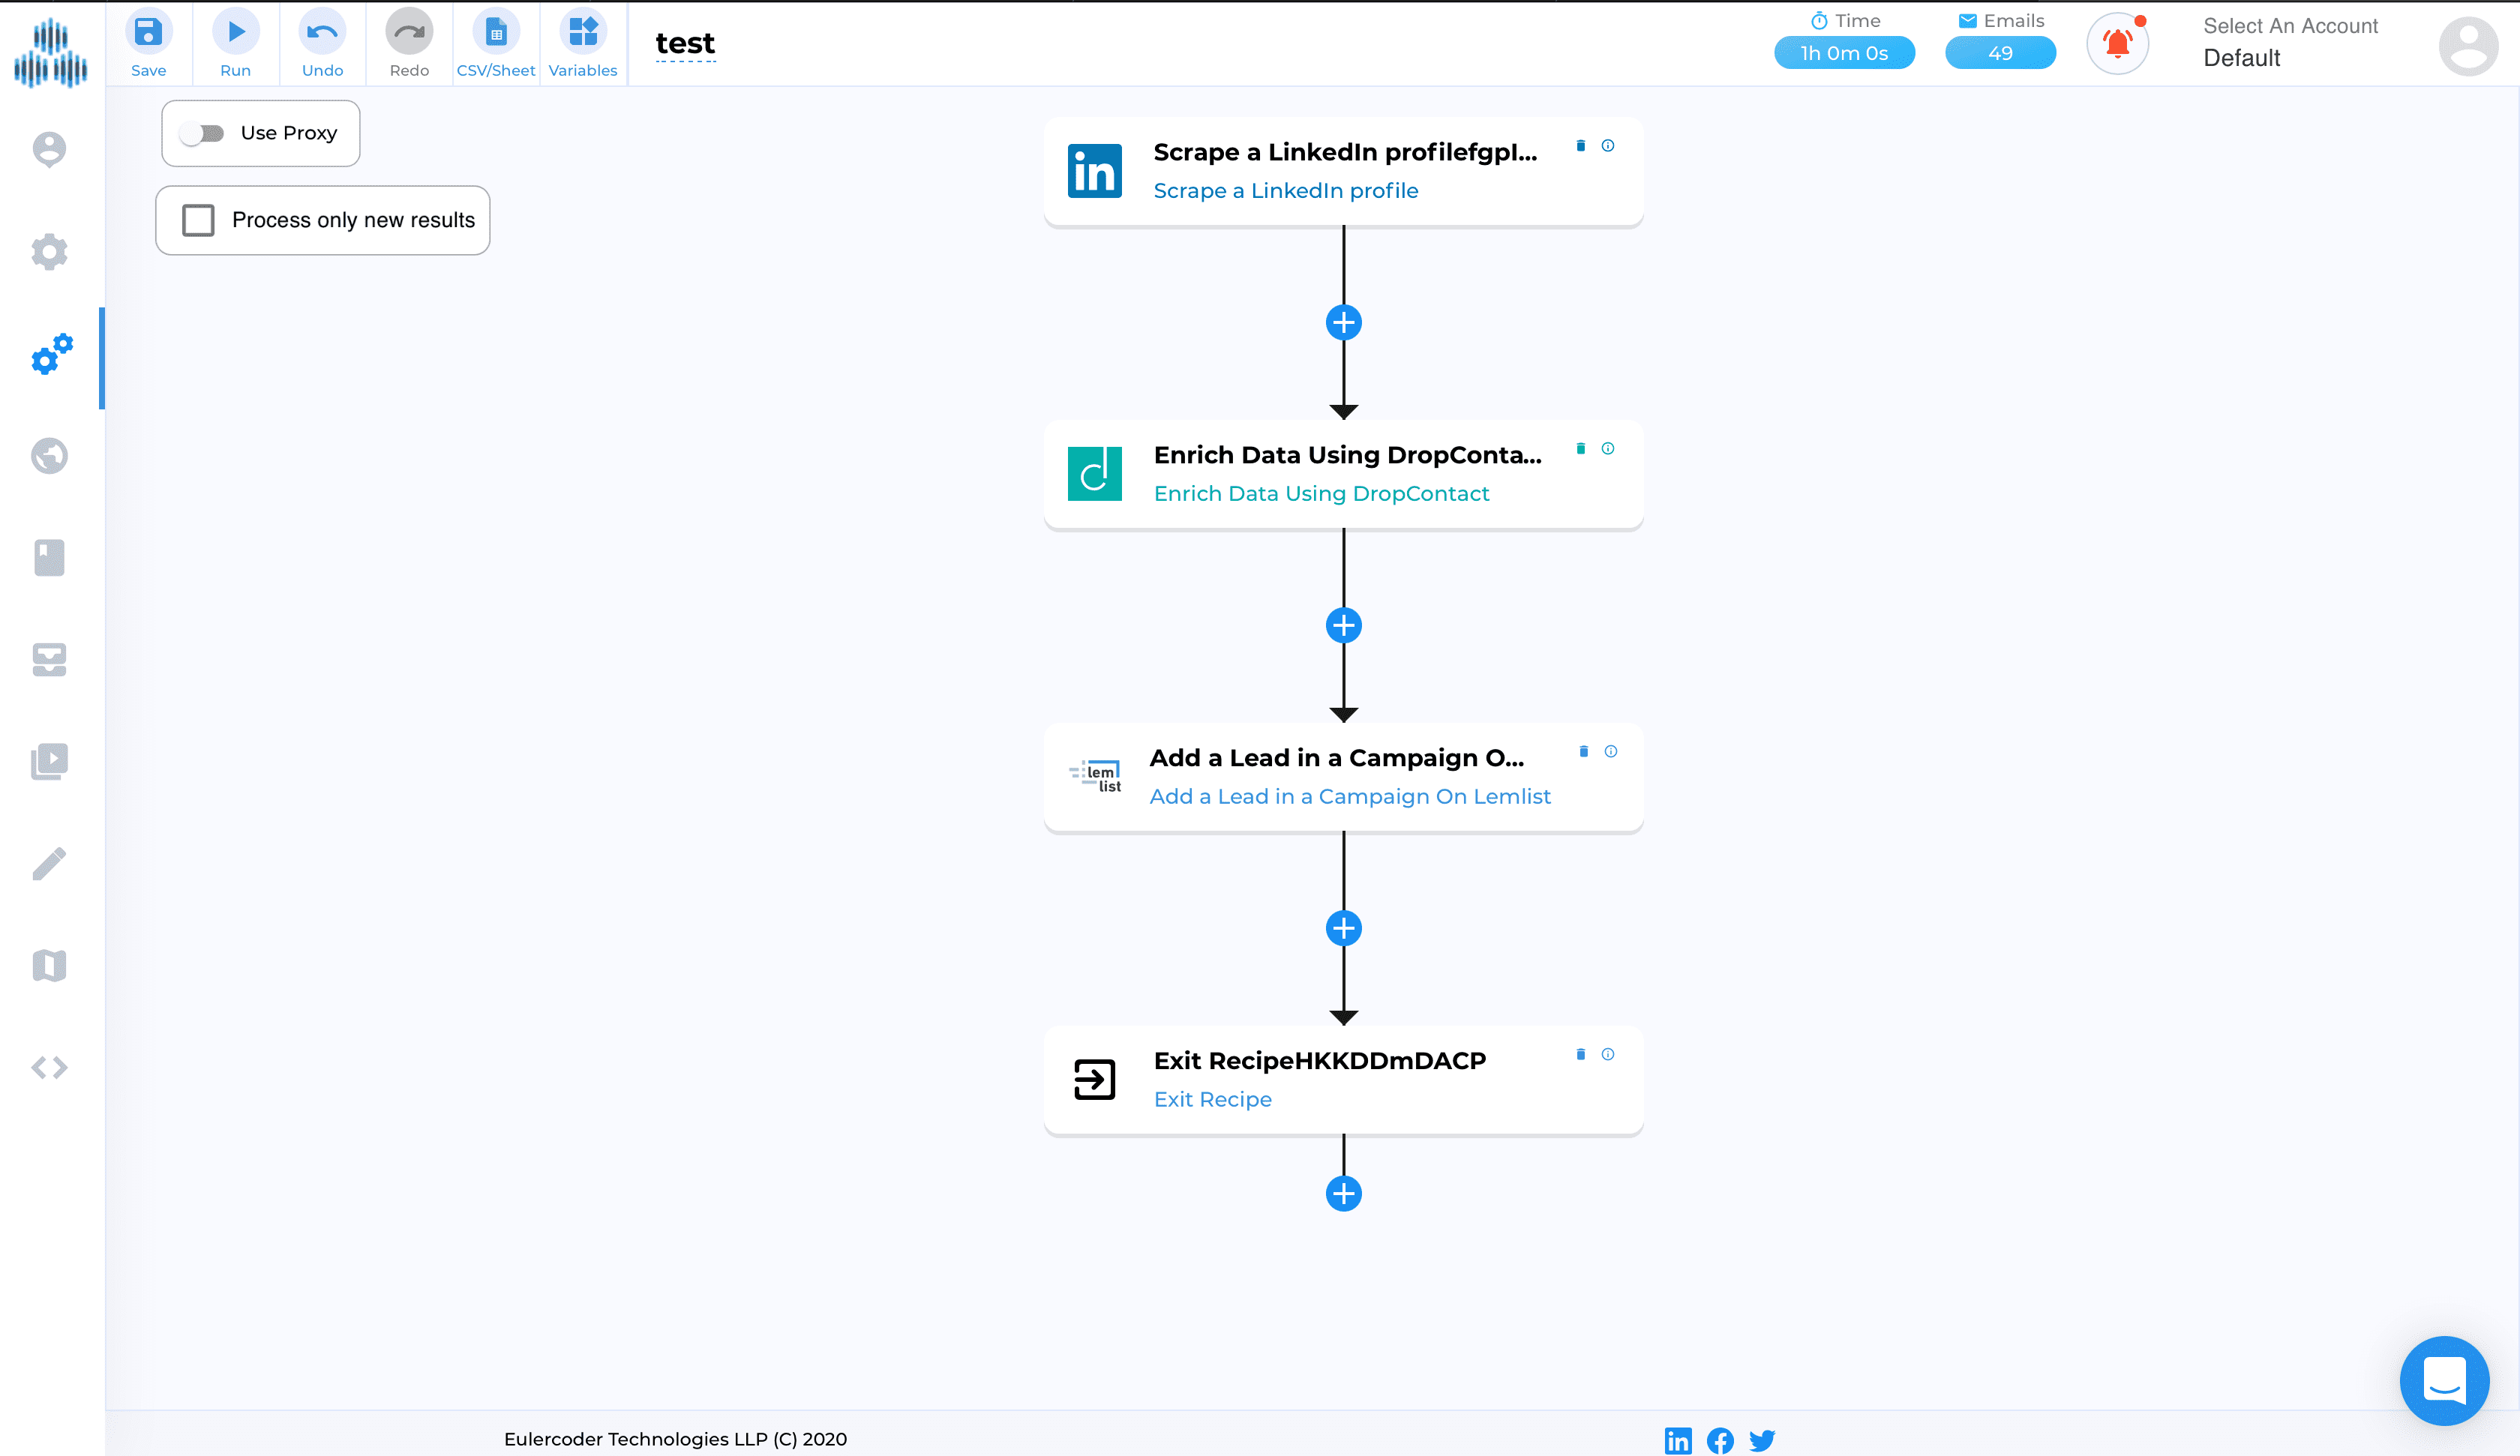Visit the Twitter page from footer
Viewport: 2520px width, 1456px height.
tap(1762, 1441)
